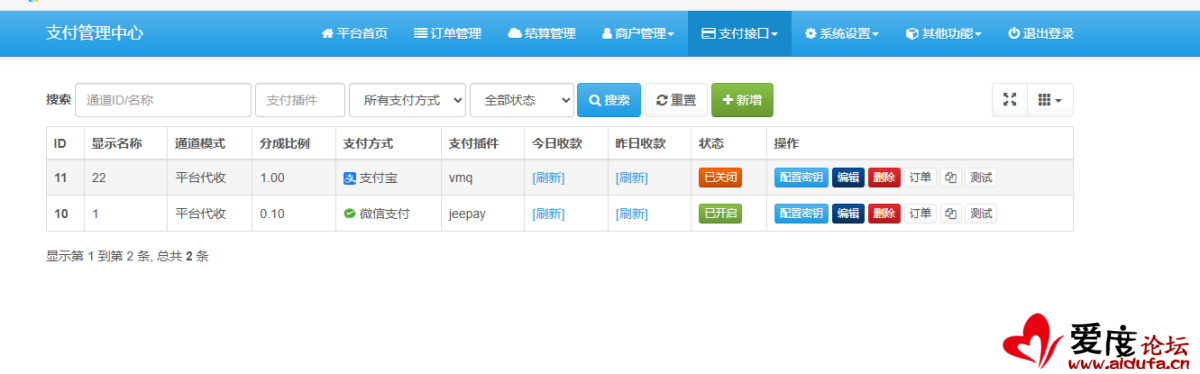This screenshot has height=374, width=1200.
Task: Open 结算管理 in the top navigation
Action: point(541,33)
